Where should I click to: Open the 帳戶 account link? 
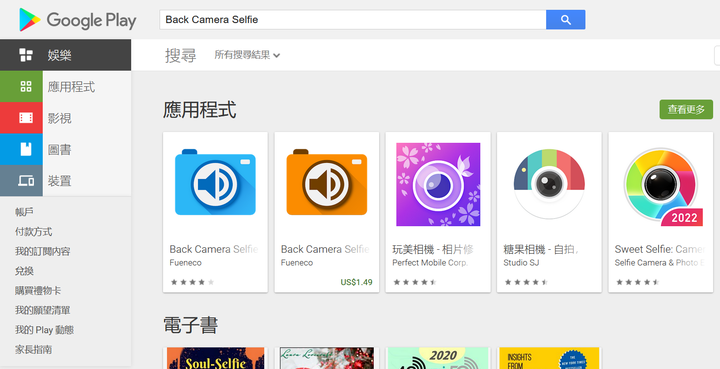[x=24, y=212]
